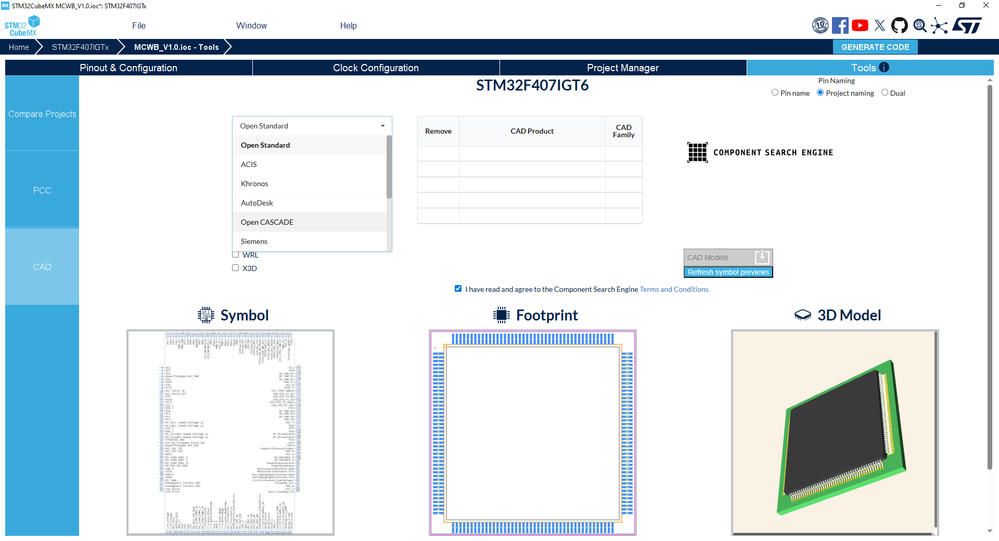Click the Symbol chip icon

(x=205, y=315)
